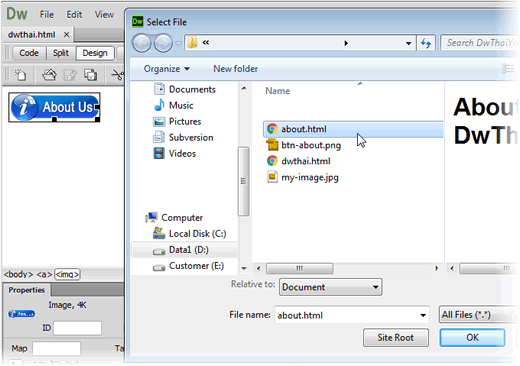Click the navigation pane vertical scrollbar thumb
Screen dimensions: 520x366
pos(244,181)
